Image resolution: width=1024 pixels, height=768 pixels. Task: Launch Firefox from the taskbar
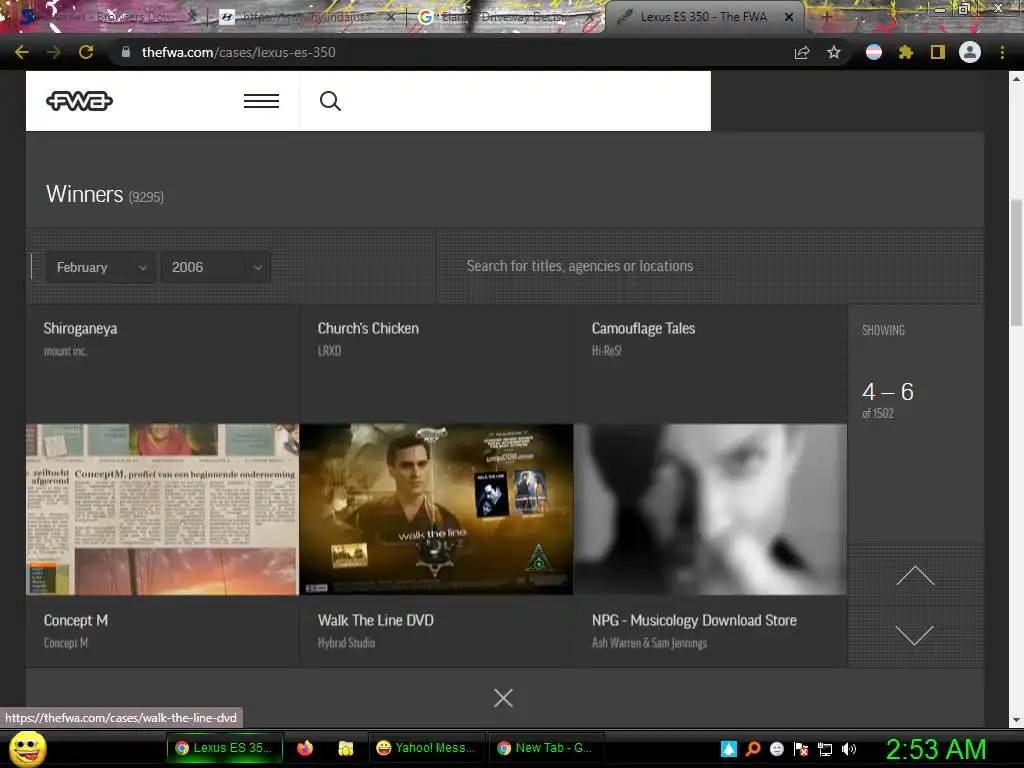[x=305, y=748]
